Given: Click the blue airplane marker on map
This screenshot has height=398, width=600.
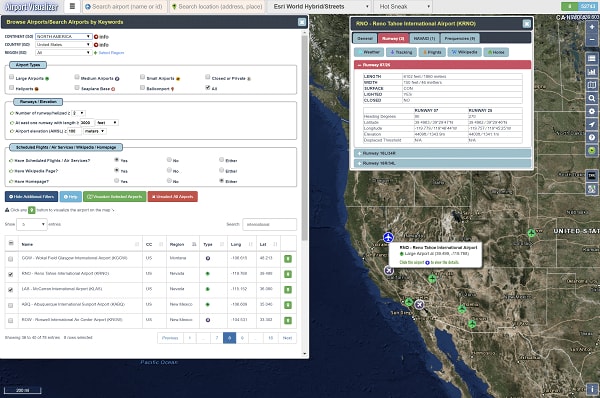Looking at the screenshot, I should tap(388, 237).
